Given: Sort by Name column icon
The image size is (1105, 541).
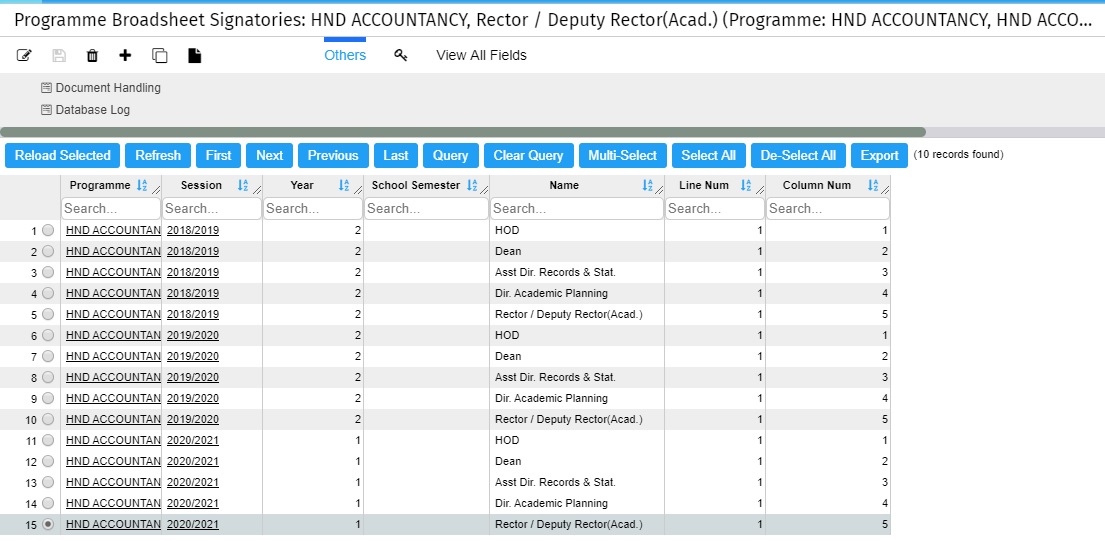Looking at the screenshot, I should (x=648, y=185).
